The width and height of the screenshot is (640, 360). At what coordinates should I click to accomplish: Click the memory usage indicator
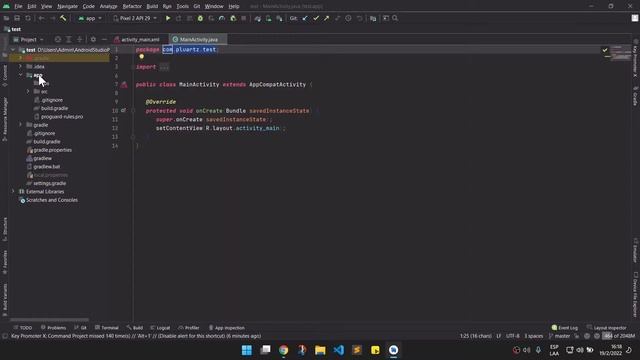point(619,336)
